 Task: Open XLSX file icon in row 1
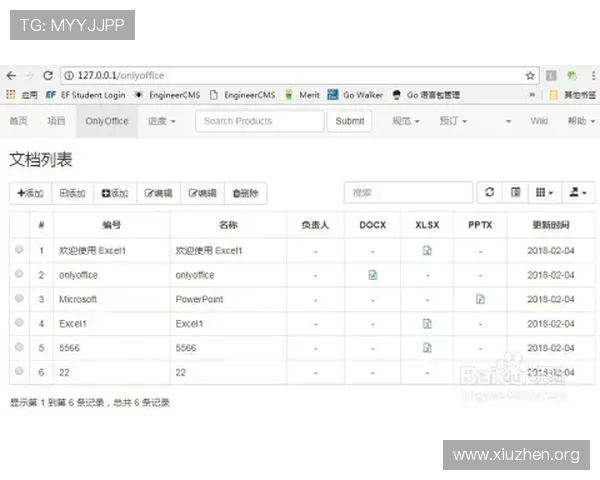[427, 251]
